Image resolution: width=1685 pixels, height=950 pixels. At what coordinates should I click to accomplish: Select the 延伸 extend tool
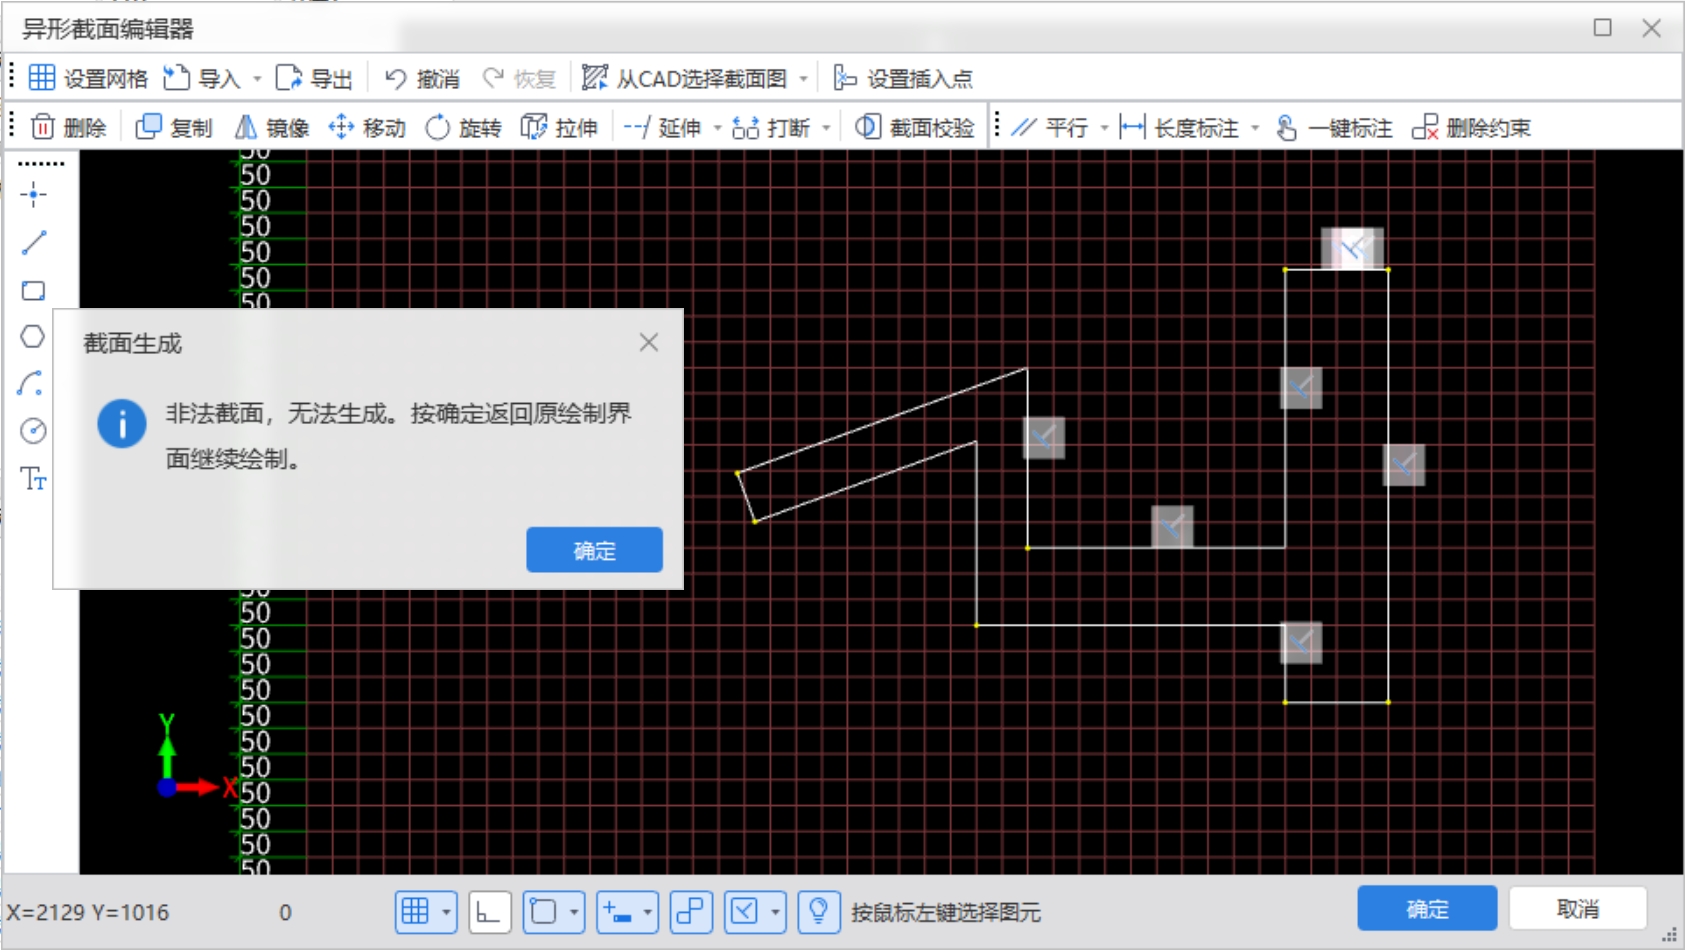[662, 127]
